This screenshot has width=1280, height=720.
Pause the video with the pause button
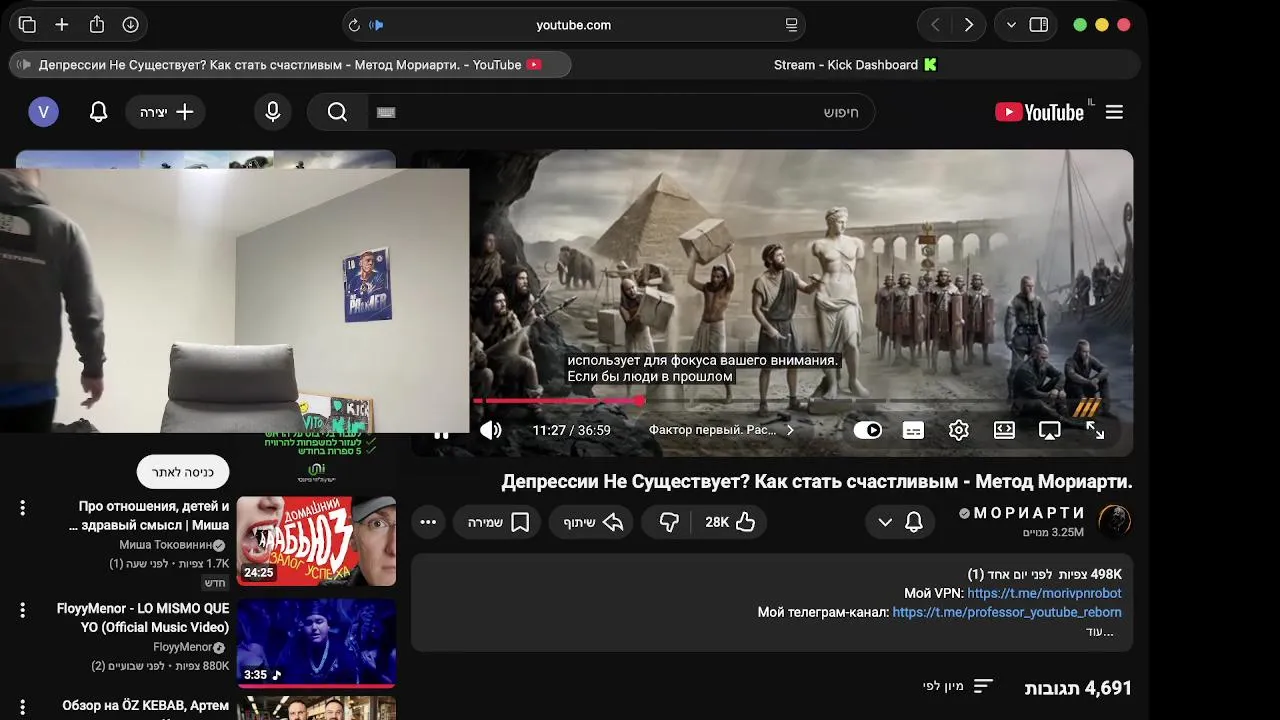click(441, 433)
